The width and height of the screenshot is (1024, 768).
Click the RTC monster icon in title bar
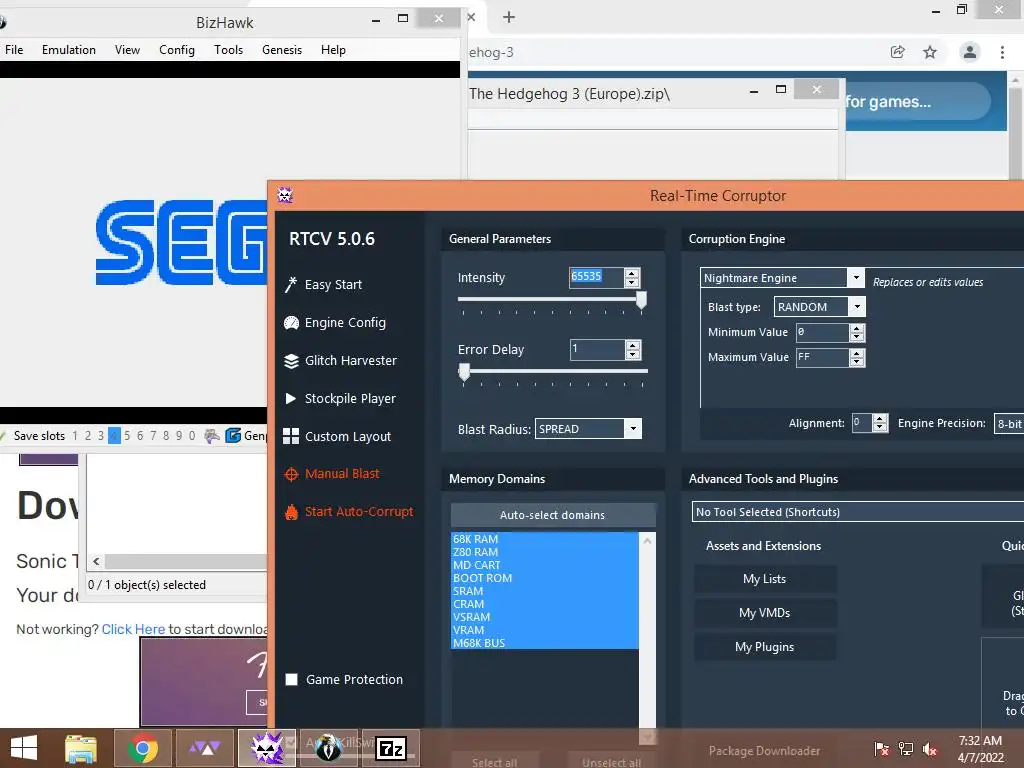(285, 195)
